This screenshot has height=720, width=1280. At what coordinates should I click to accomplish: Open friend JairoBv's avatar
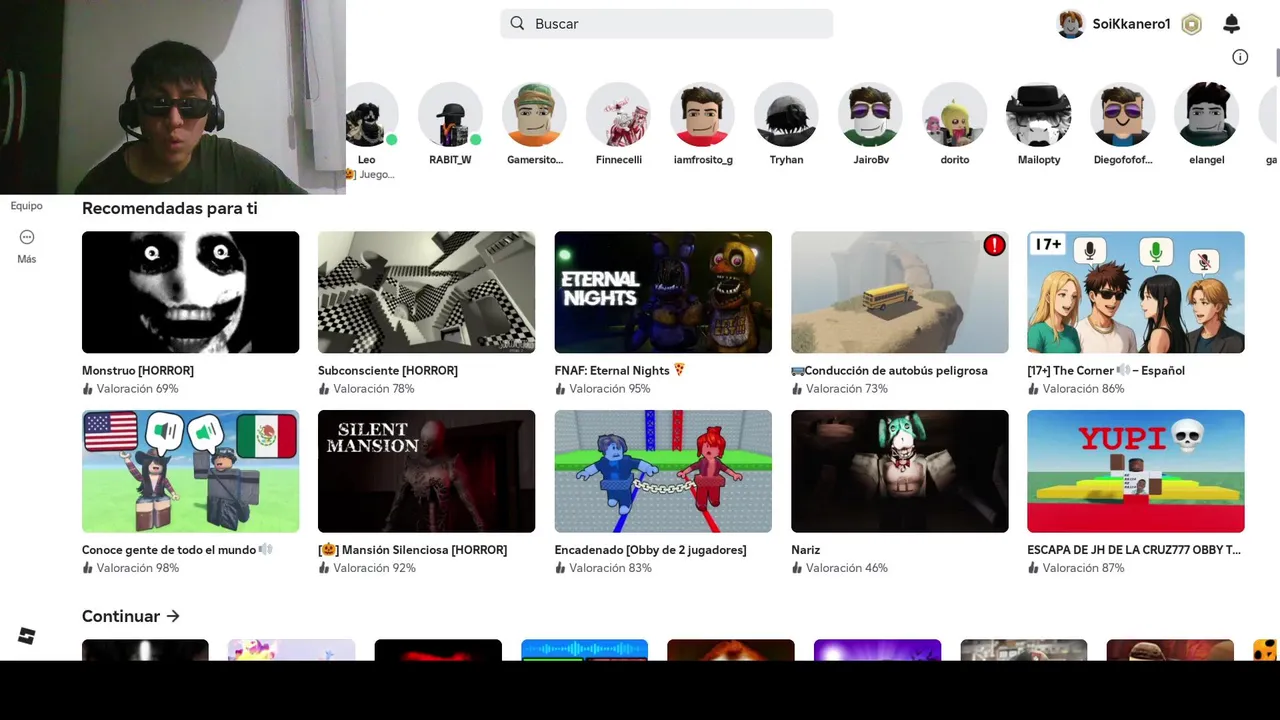(x=870, y=114)
